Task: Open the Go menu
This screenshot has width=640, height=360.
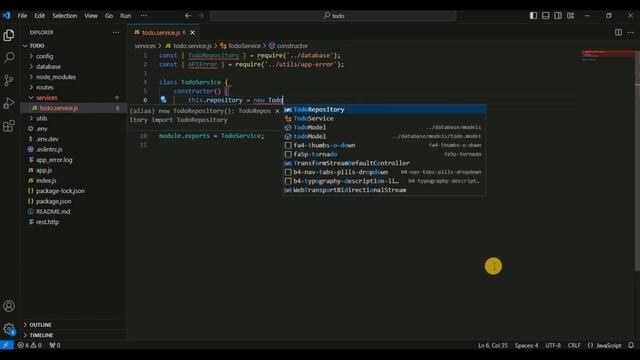Action: (x=109, y=16)
